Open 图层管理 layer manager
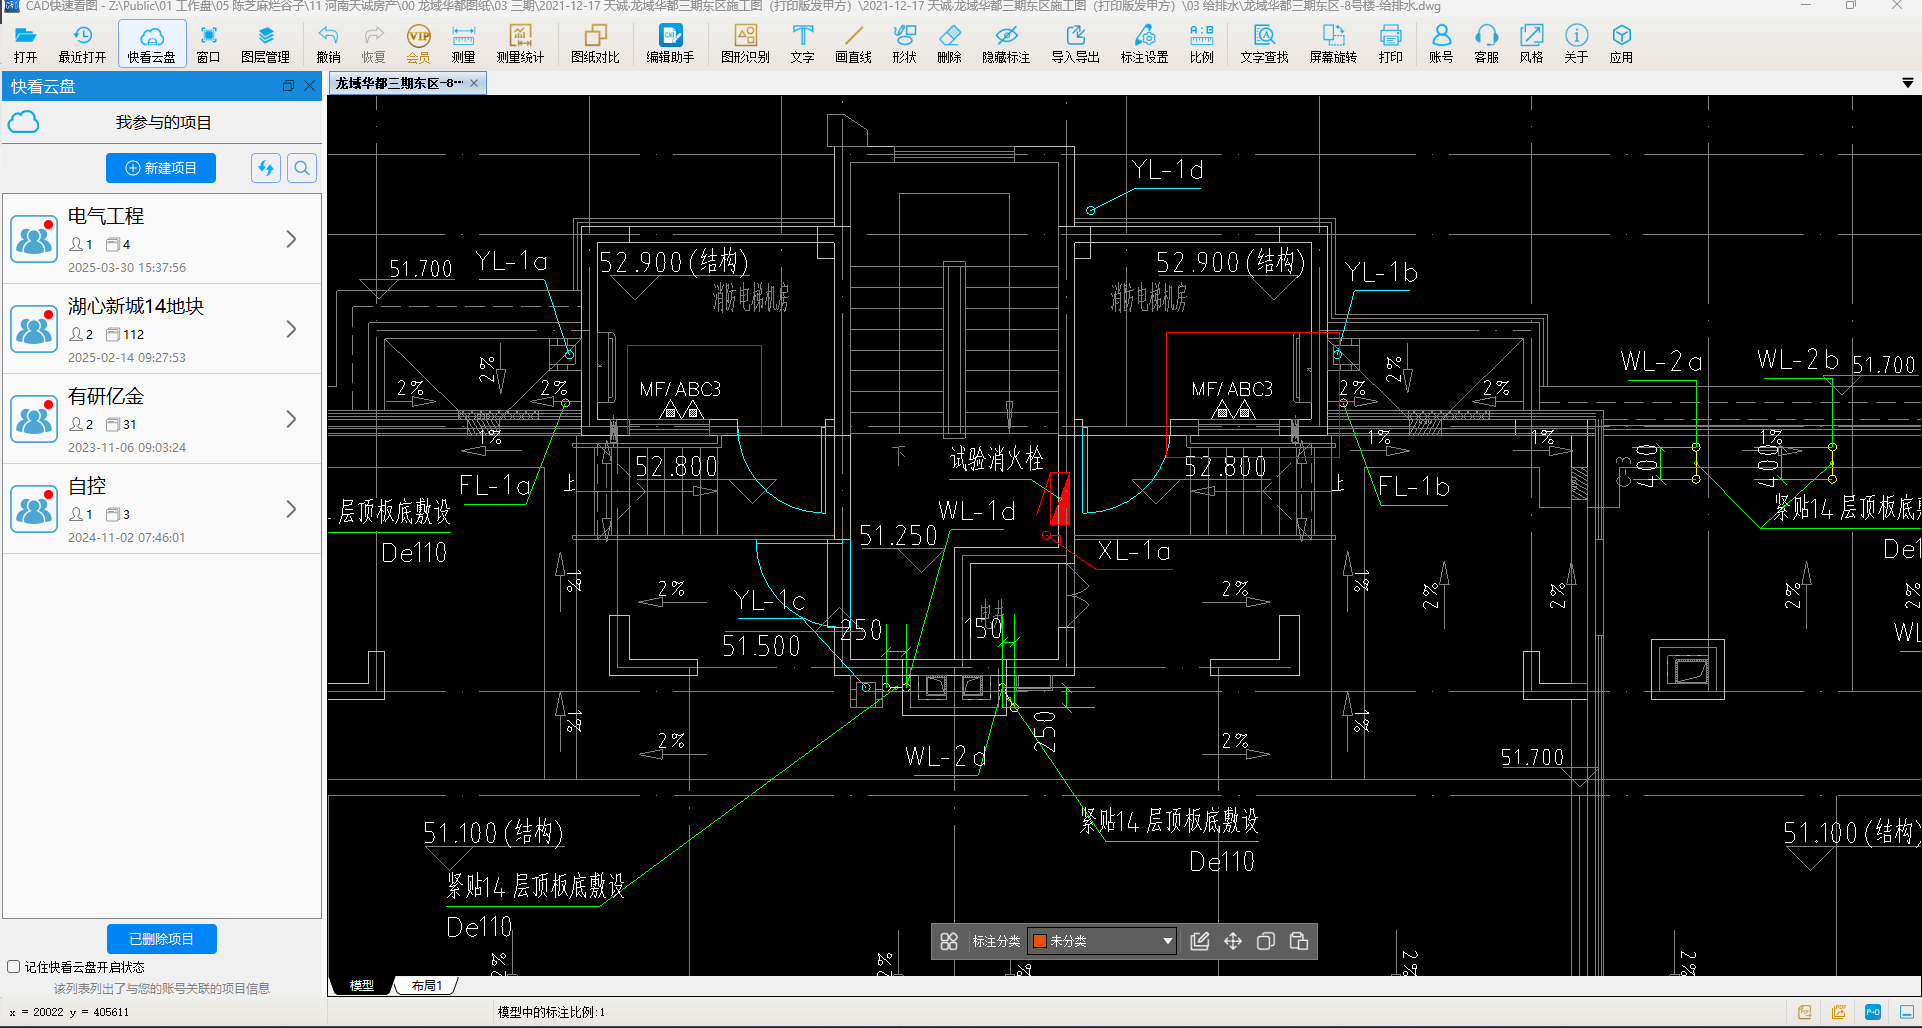 point(265,44)
